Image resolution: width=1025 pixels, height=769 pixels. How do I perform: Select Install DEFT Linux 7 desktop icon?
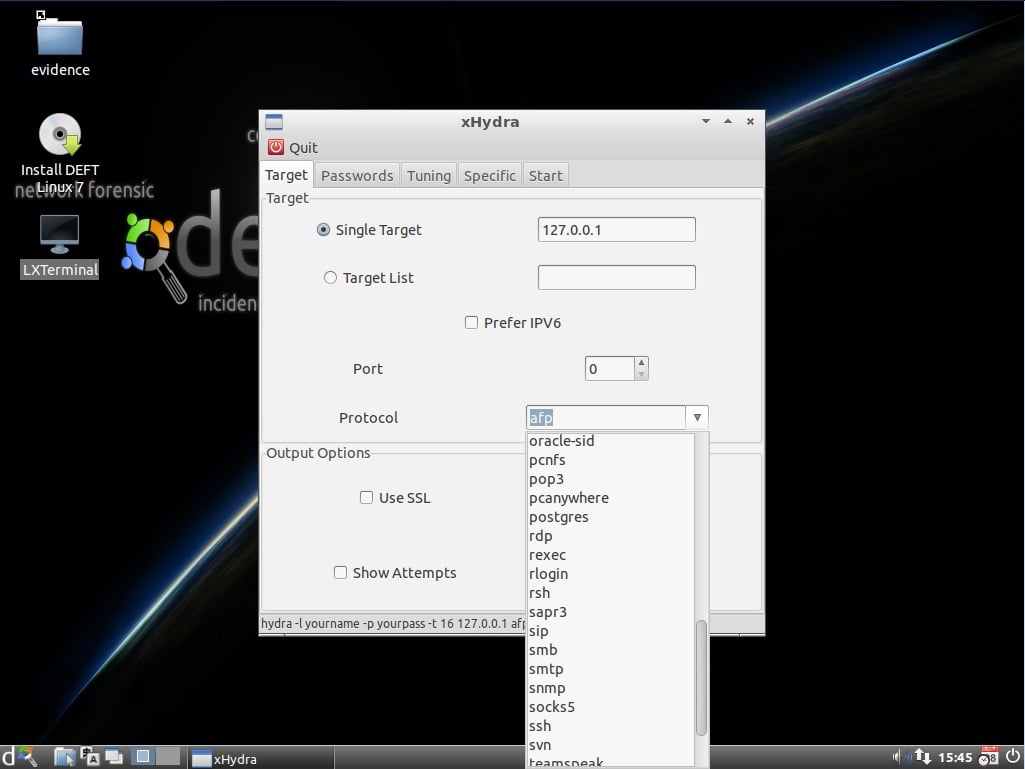(x=59, y=154)
